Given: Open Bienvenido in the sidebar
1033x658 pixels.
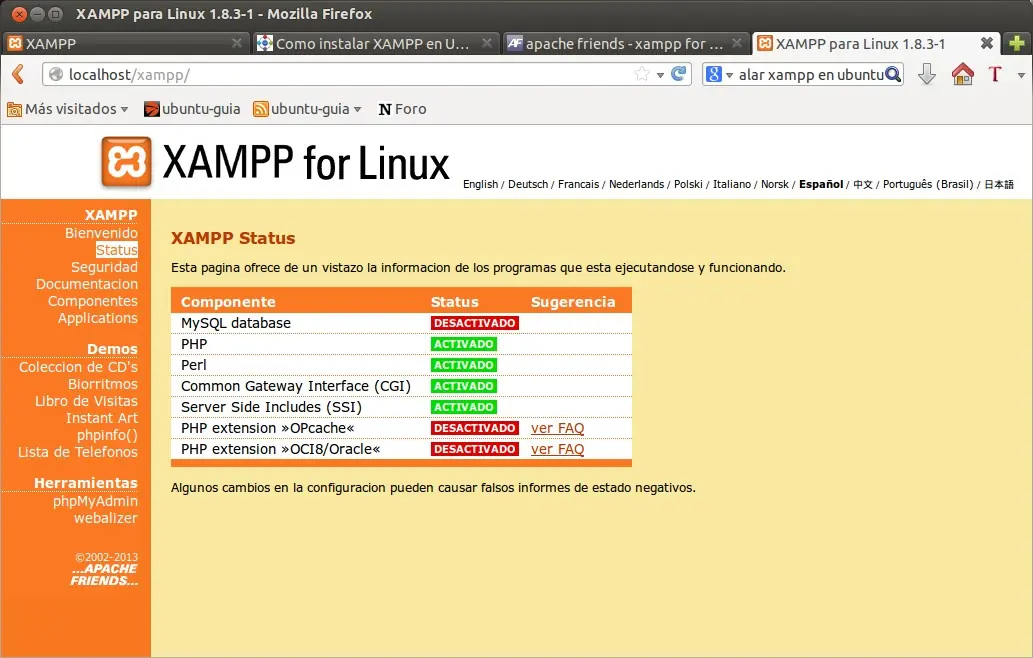Looking at the screenshot, I should click(x=101, y=233).
